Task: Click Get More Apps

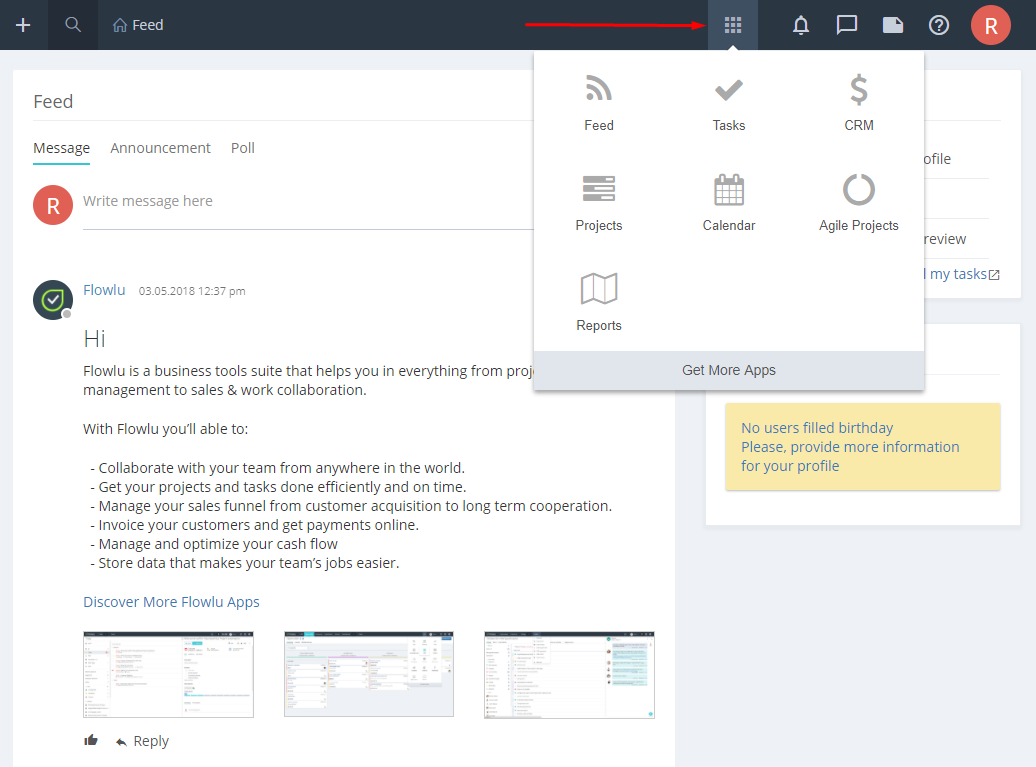Action: [729, 371]
